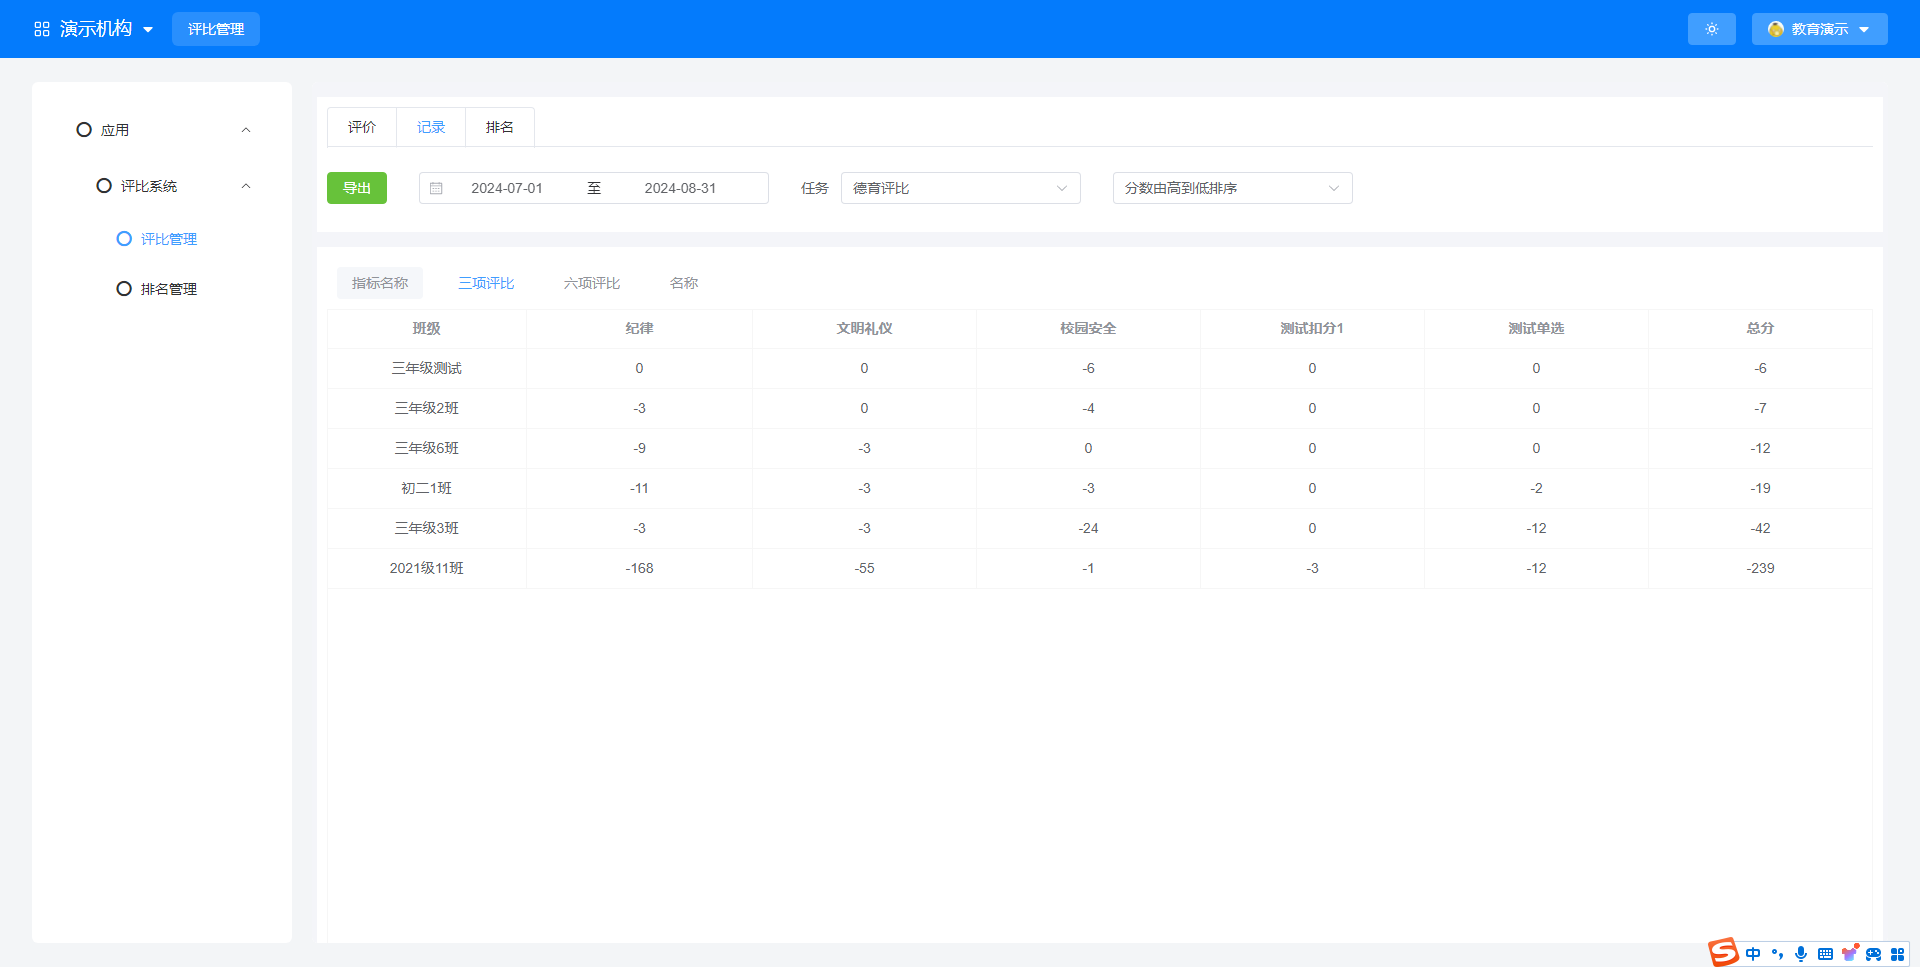
Task: Click the end date 2024-08-31 field
Action: click(x=680, y=188)
